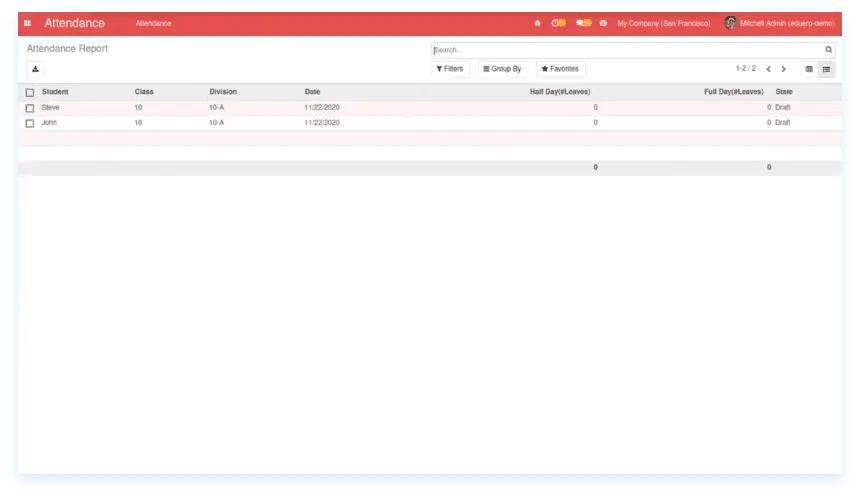Select the checkbox for John
The width and height of the screenshot is (860, 498).
pos(30,123)
